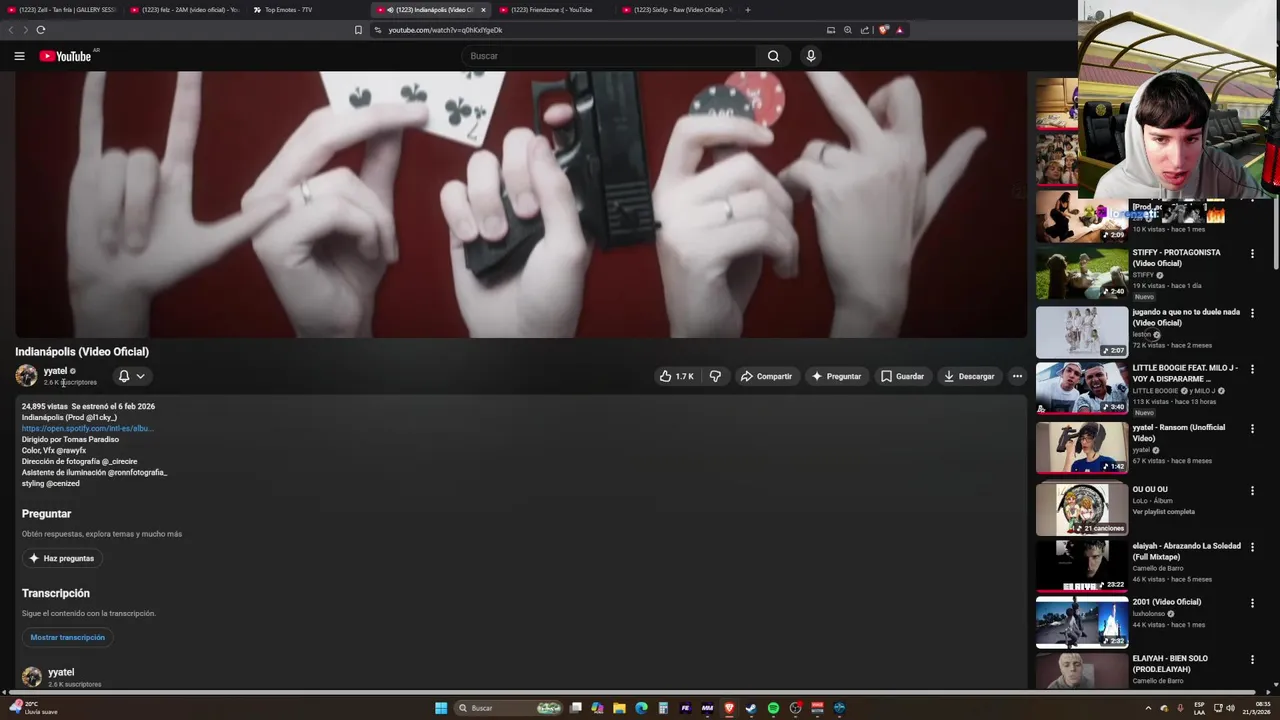
Task: Open more options for elaiyah - Abrazando La Soledad
Action: (x=1252, y=547)
